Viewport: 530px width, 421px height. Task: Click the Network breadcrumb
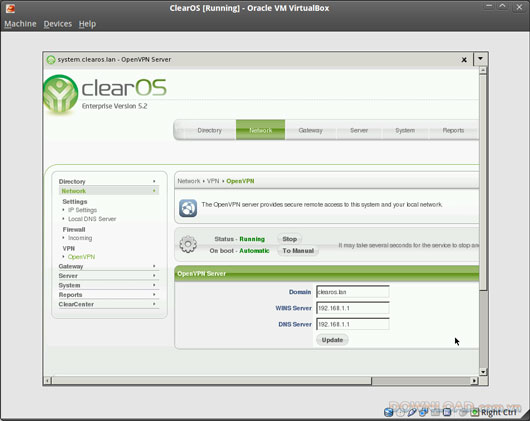click(189, 181)
